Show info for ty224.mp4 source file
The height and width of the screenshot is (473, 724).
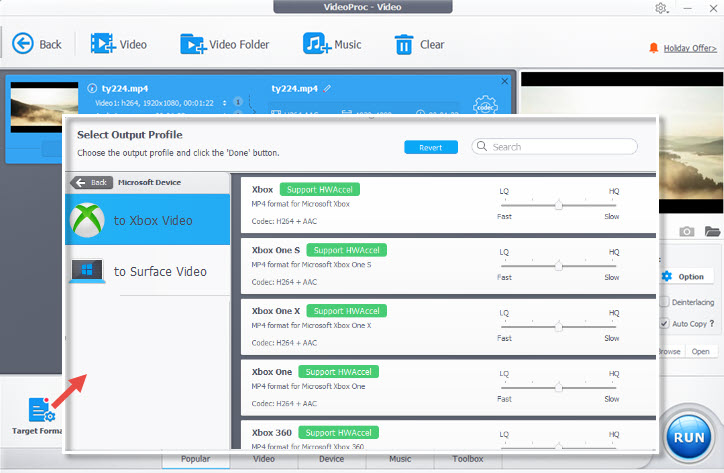pyautogui.click(x=92, y=88)
